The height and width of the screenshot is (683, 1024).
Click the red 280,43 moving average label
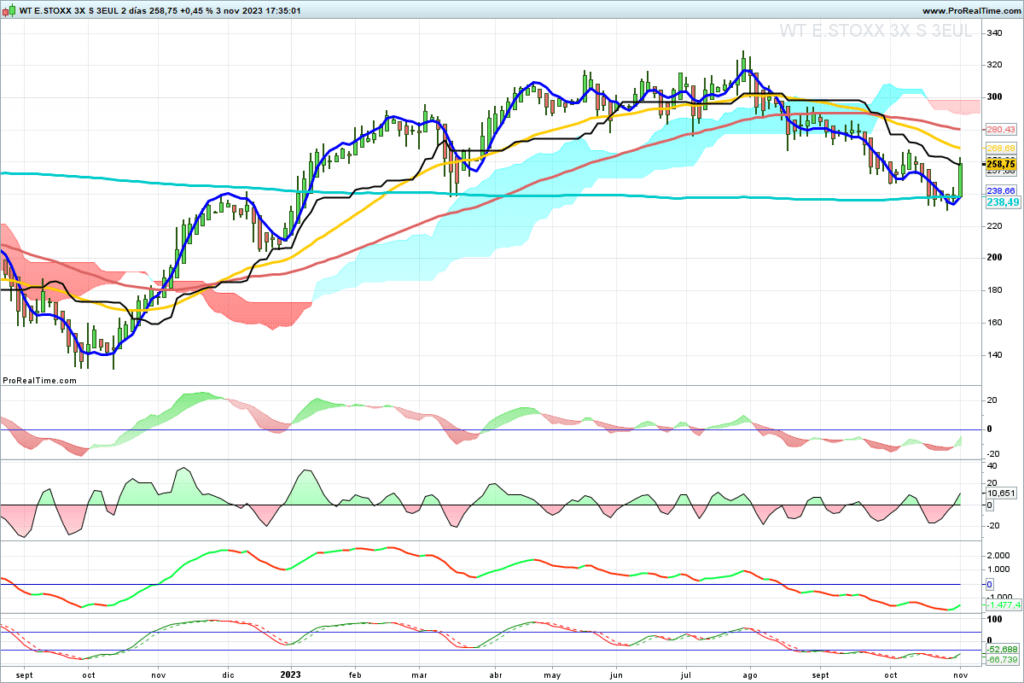[1001, 130]
